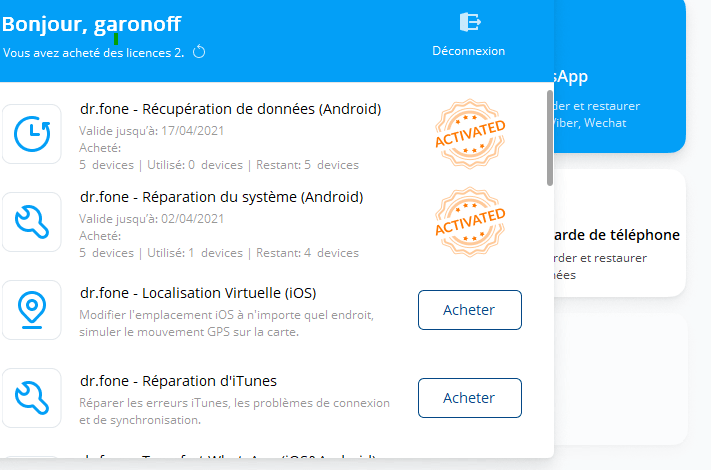Click the Déconnexion text label
This screenshot has width=711, height=470.
point(468,51)
